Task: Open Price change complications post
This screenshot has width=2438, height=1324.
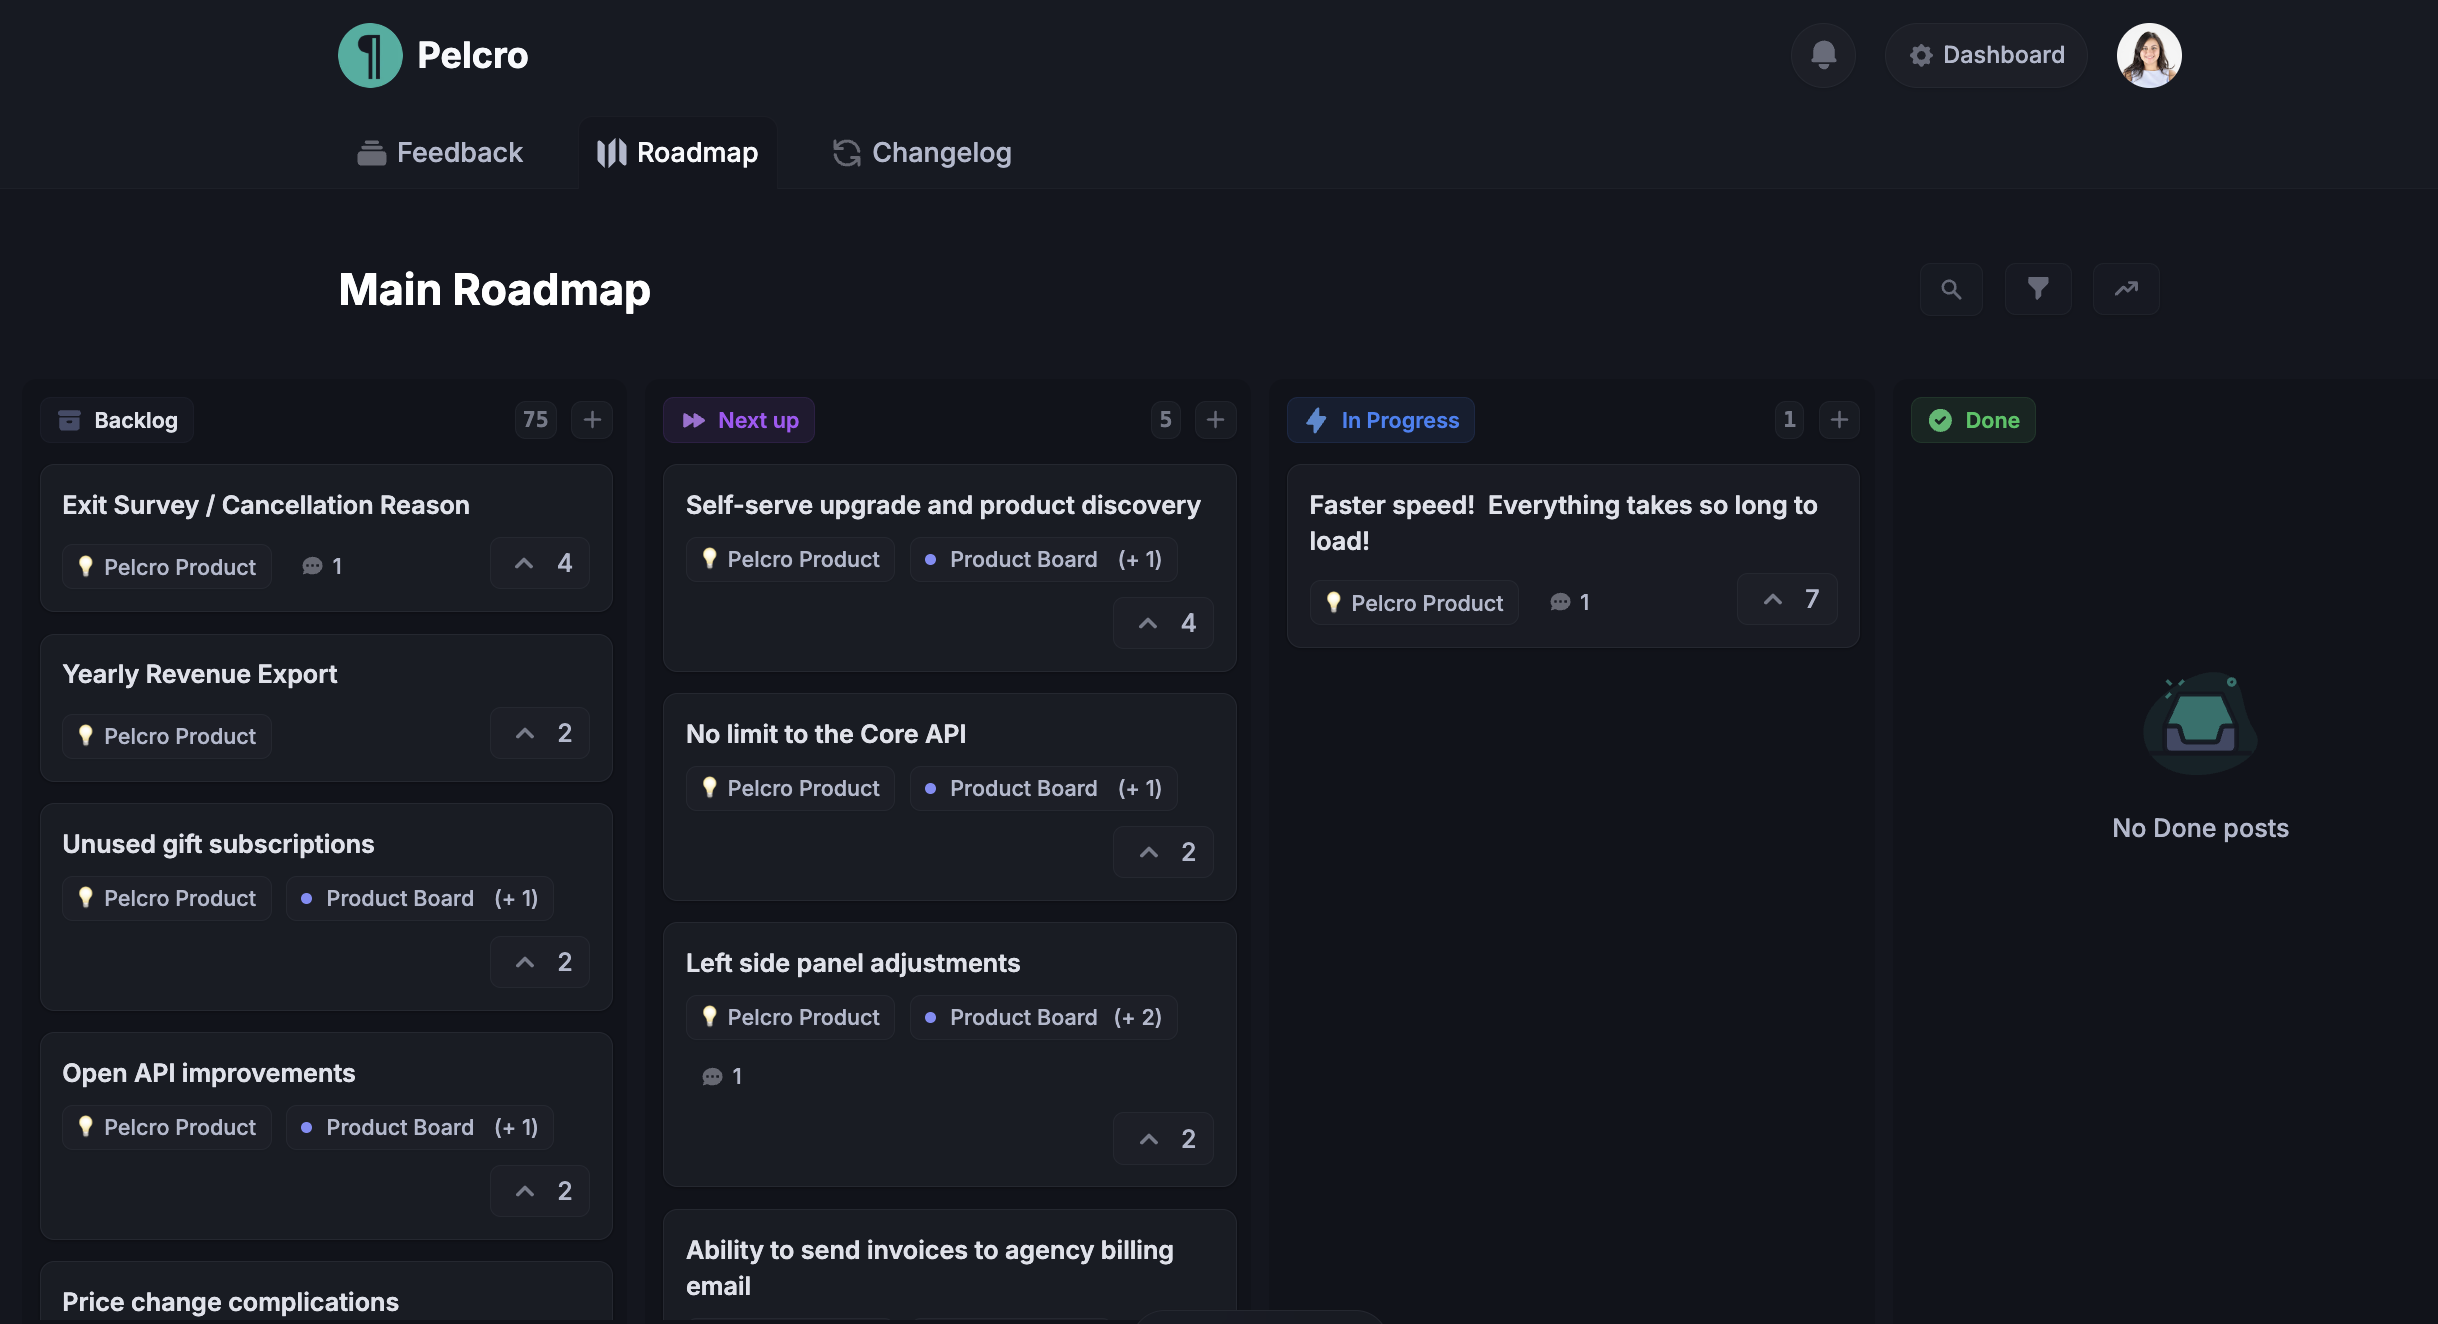Action: (230, 1302)
